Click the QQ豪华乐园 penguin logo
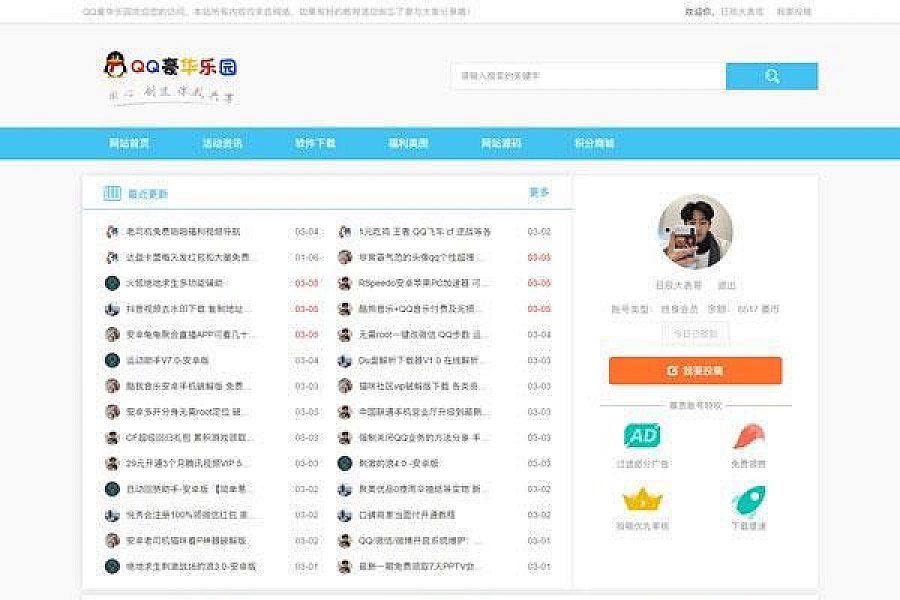 tap(171, 77)
